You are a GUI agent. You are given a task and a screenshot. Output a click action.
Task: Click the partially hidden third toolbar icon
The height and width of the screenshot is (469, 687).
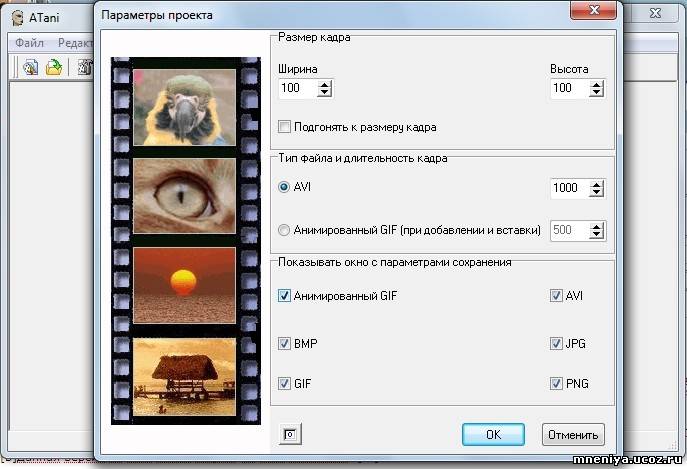85,68
